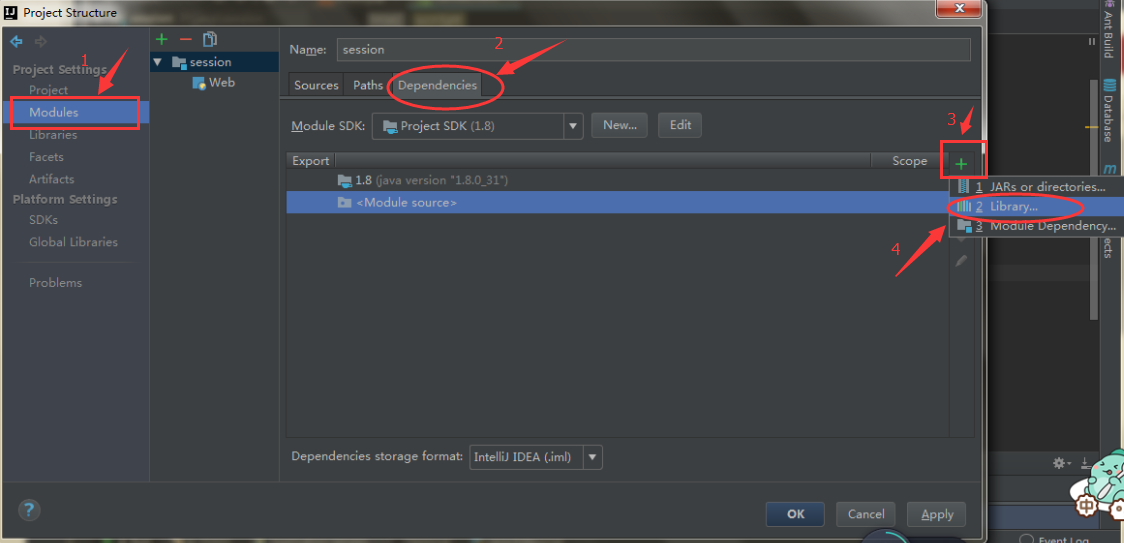This screenshot has width=1124, height=543.
Task: Click the back navigation arrow
Action: click(16, 41)
